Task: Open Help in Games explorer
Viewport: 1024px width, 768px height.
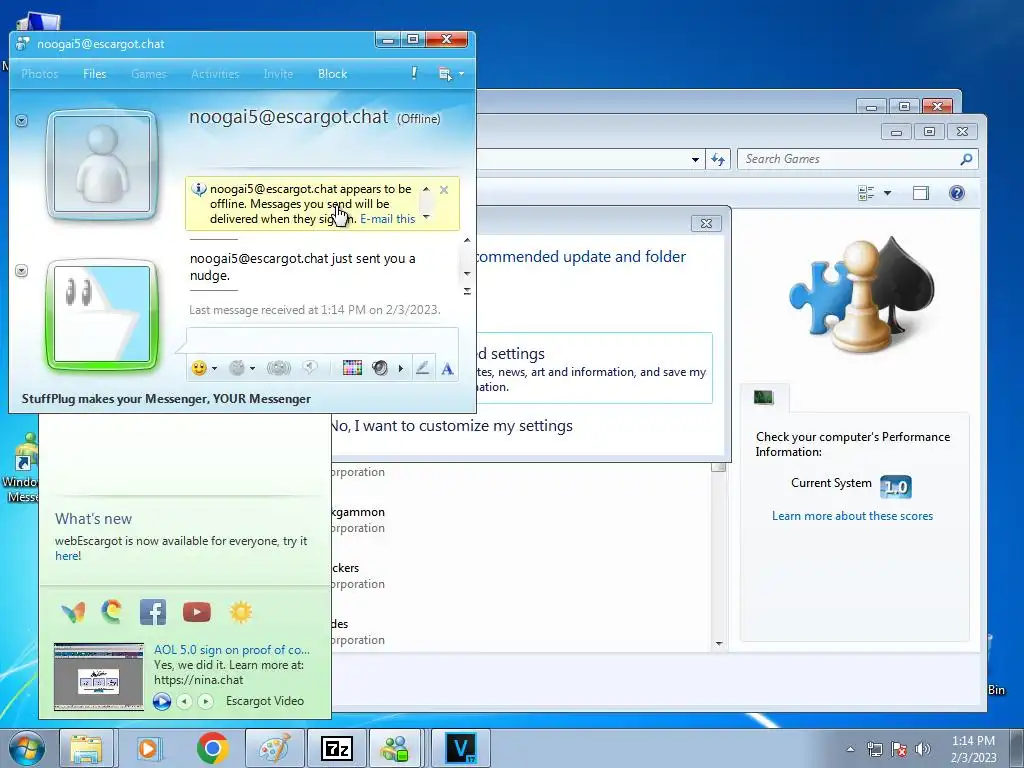Action: [x=957, y=193]
